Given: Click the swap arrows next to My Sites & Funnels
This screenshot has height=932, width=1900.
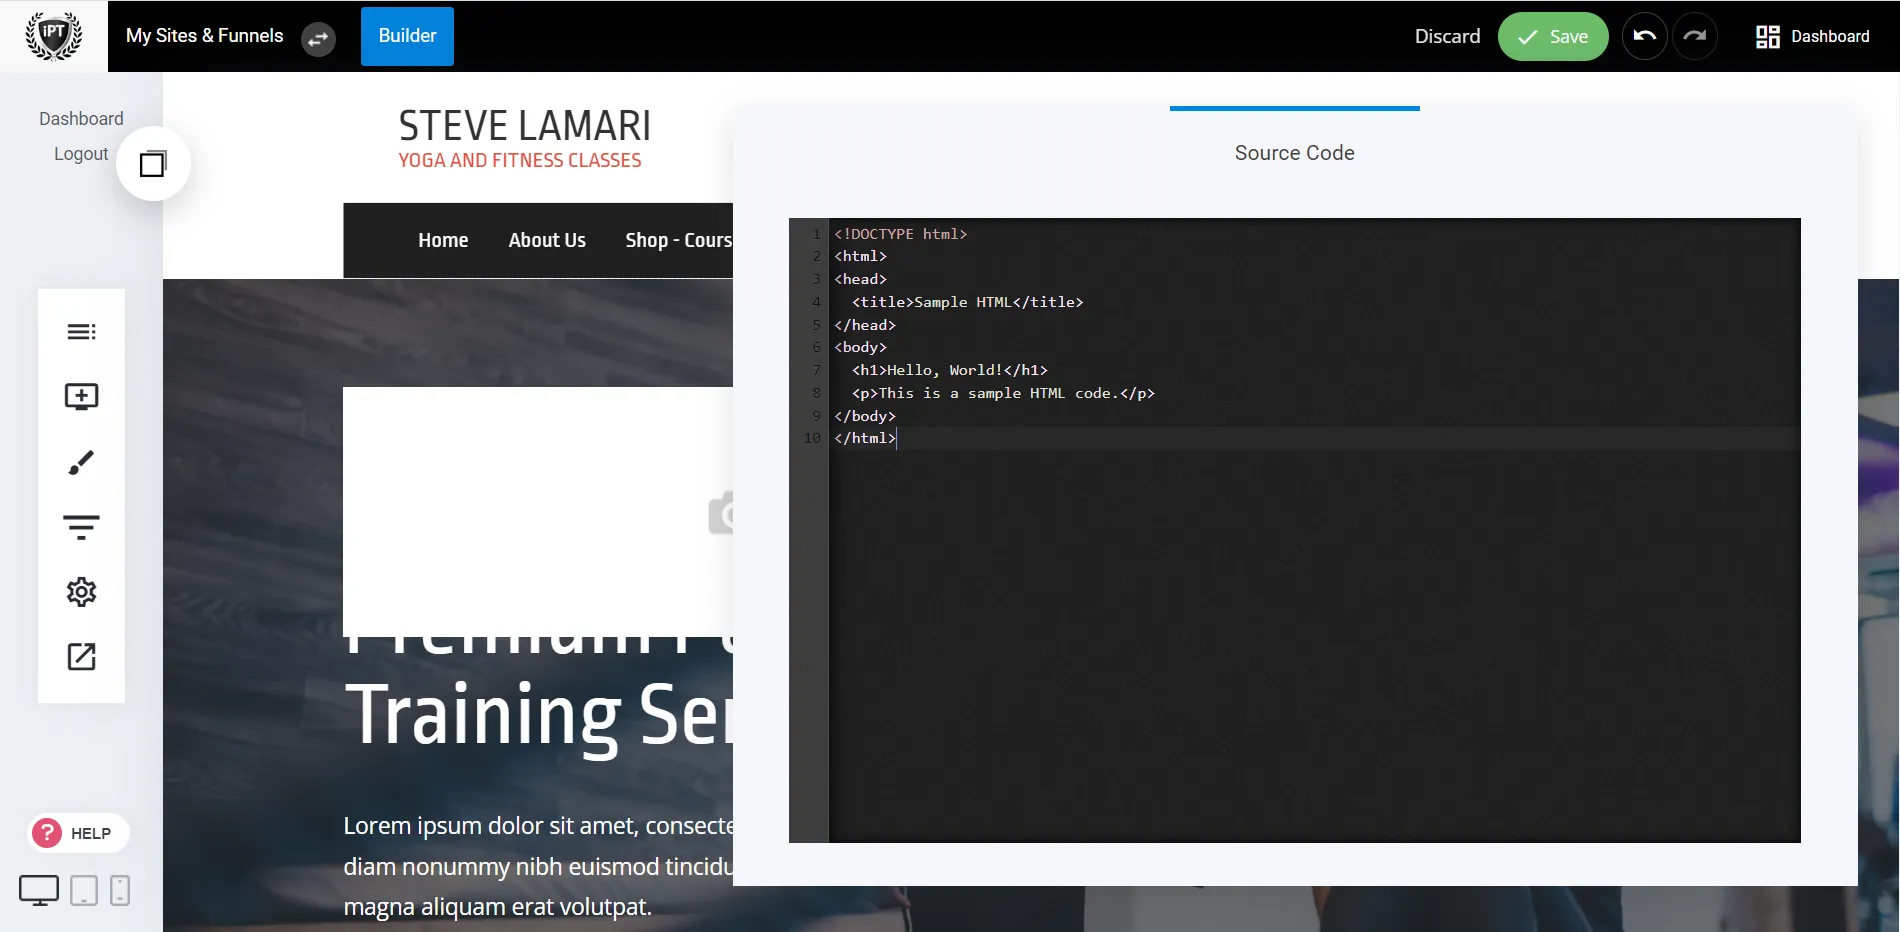Looking at the screenshot, I should tap(318, 40).
